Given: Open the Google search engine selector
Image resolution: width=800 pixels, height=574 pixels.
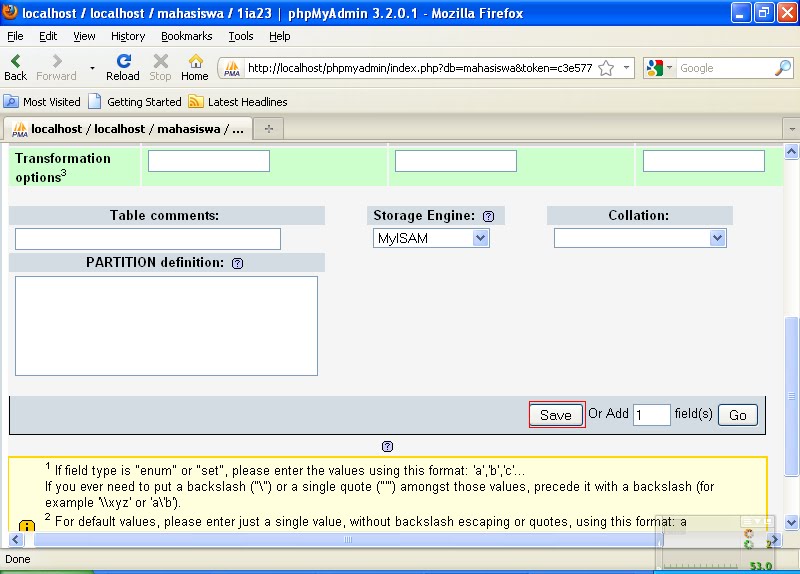Looking at the screenshot, I should (x=659, y=68).
